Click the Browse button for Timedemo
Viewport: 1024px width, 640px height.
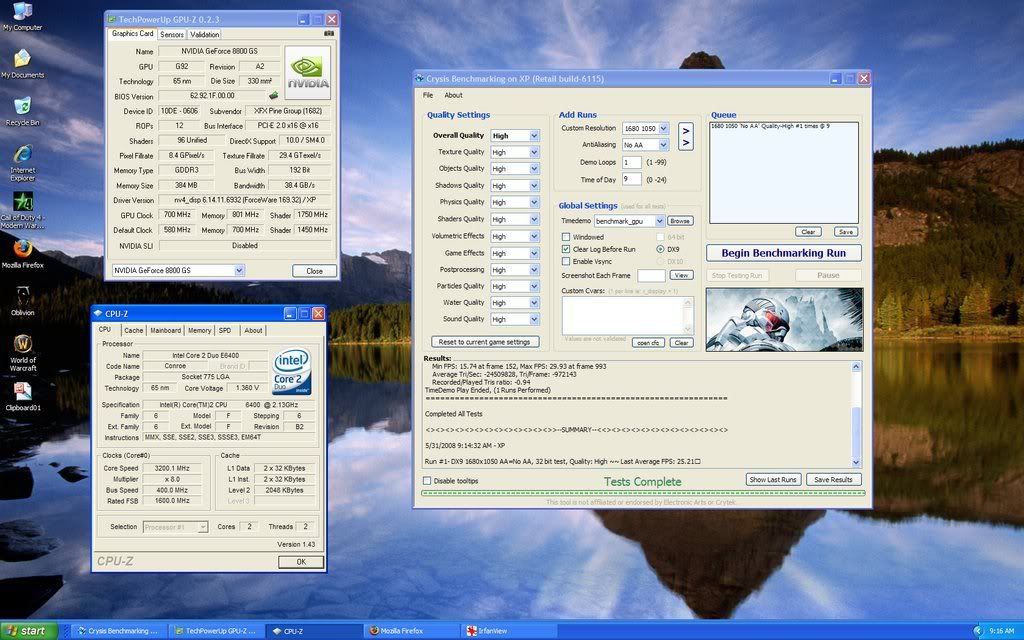tap(680, 221)
